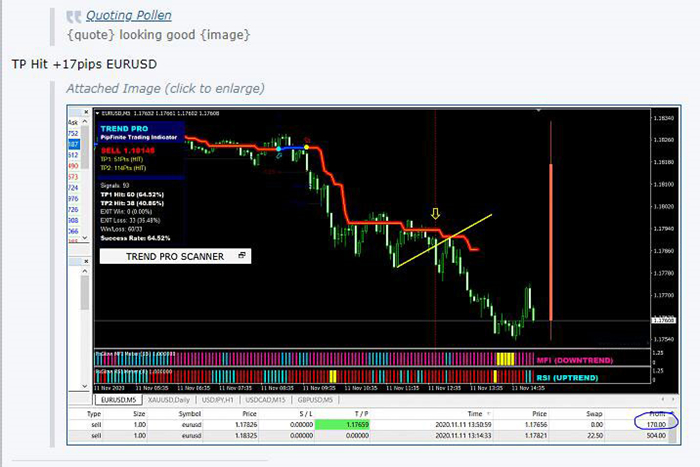
Task: Click the 'TP Hit +17pips EURUSD' post text
Action: coord(84,64)
